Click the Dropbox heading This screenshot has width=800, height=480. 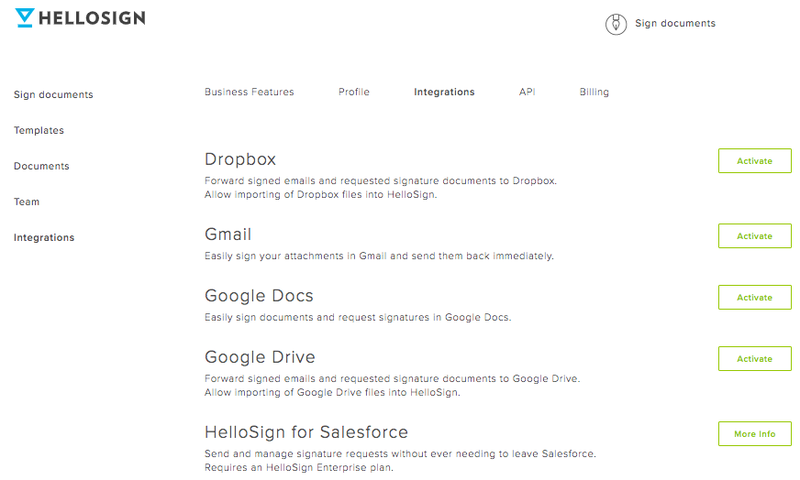pyautogui.click(x=240, y=160)
